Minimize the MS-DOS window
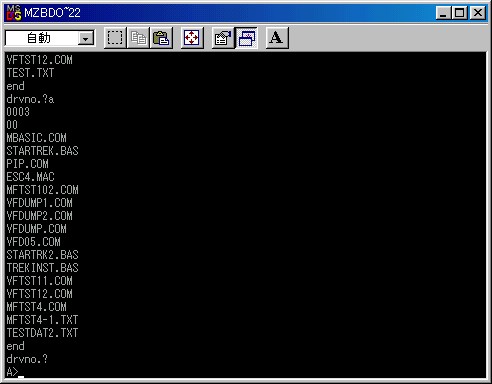Image resolution: width=492 pixels, height=384 pixels. coord(443,13)
